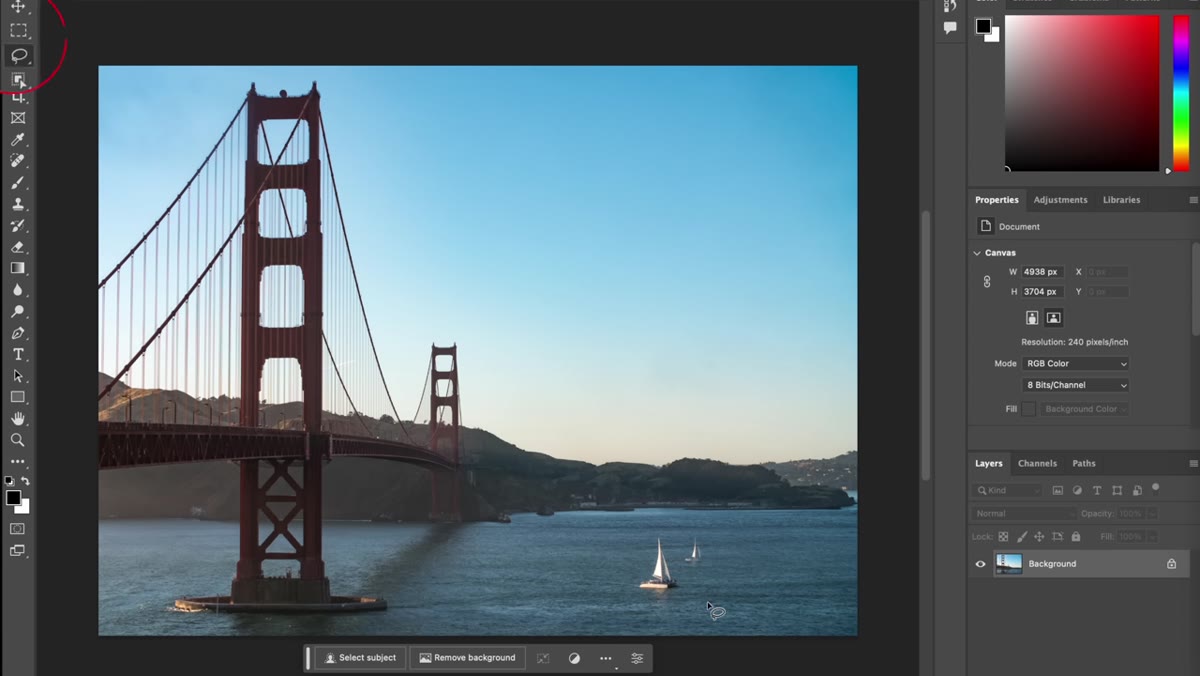Viewport: 1200px width, 676px height.
Task: Select the Zoom tool
Action: pos(18,440)
